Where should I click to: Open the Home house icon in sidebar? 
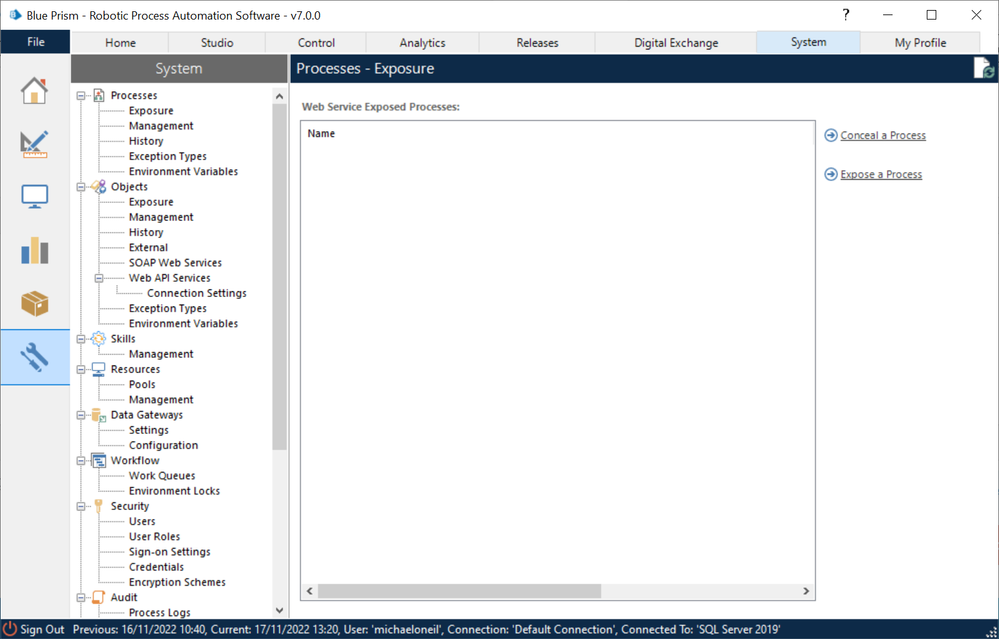[x=34, y=90]
